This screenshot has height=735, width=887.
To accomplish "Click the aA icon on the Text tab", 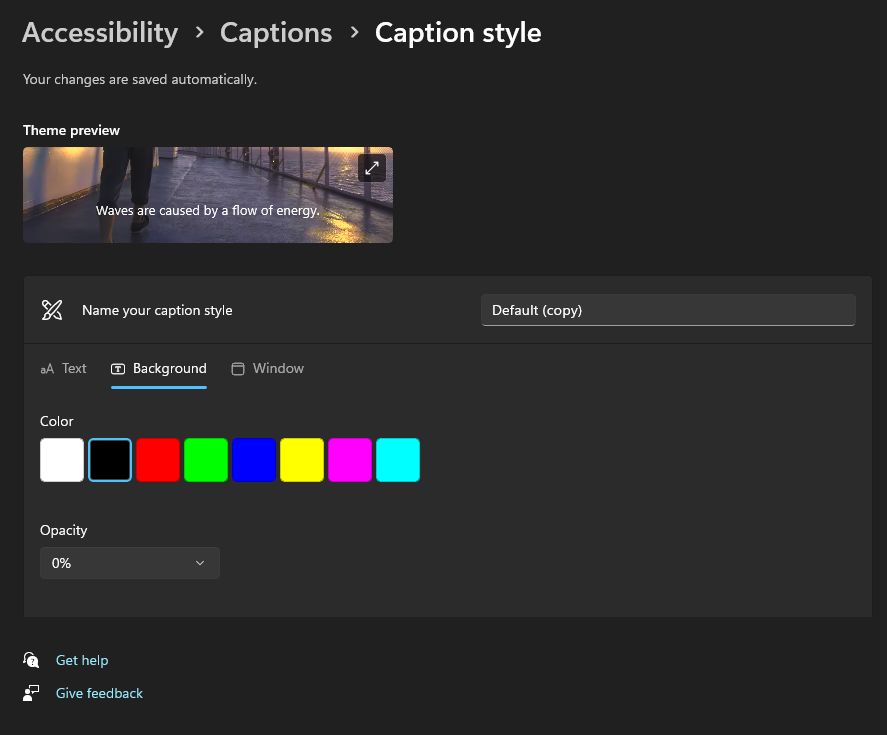I will tap(47, 368).
